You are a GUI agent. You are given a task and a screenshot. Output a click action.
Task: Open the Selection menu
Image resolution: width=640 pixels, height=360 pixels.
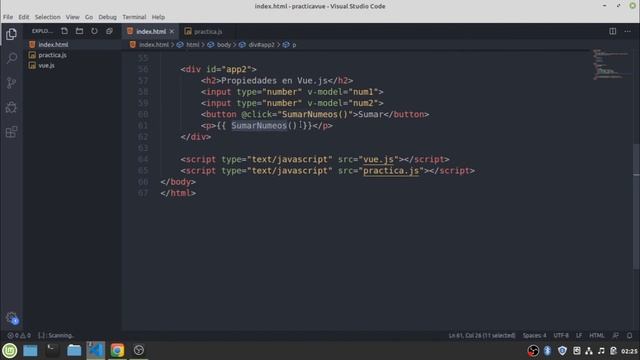[x=47, y=17]
